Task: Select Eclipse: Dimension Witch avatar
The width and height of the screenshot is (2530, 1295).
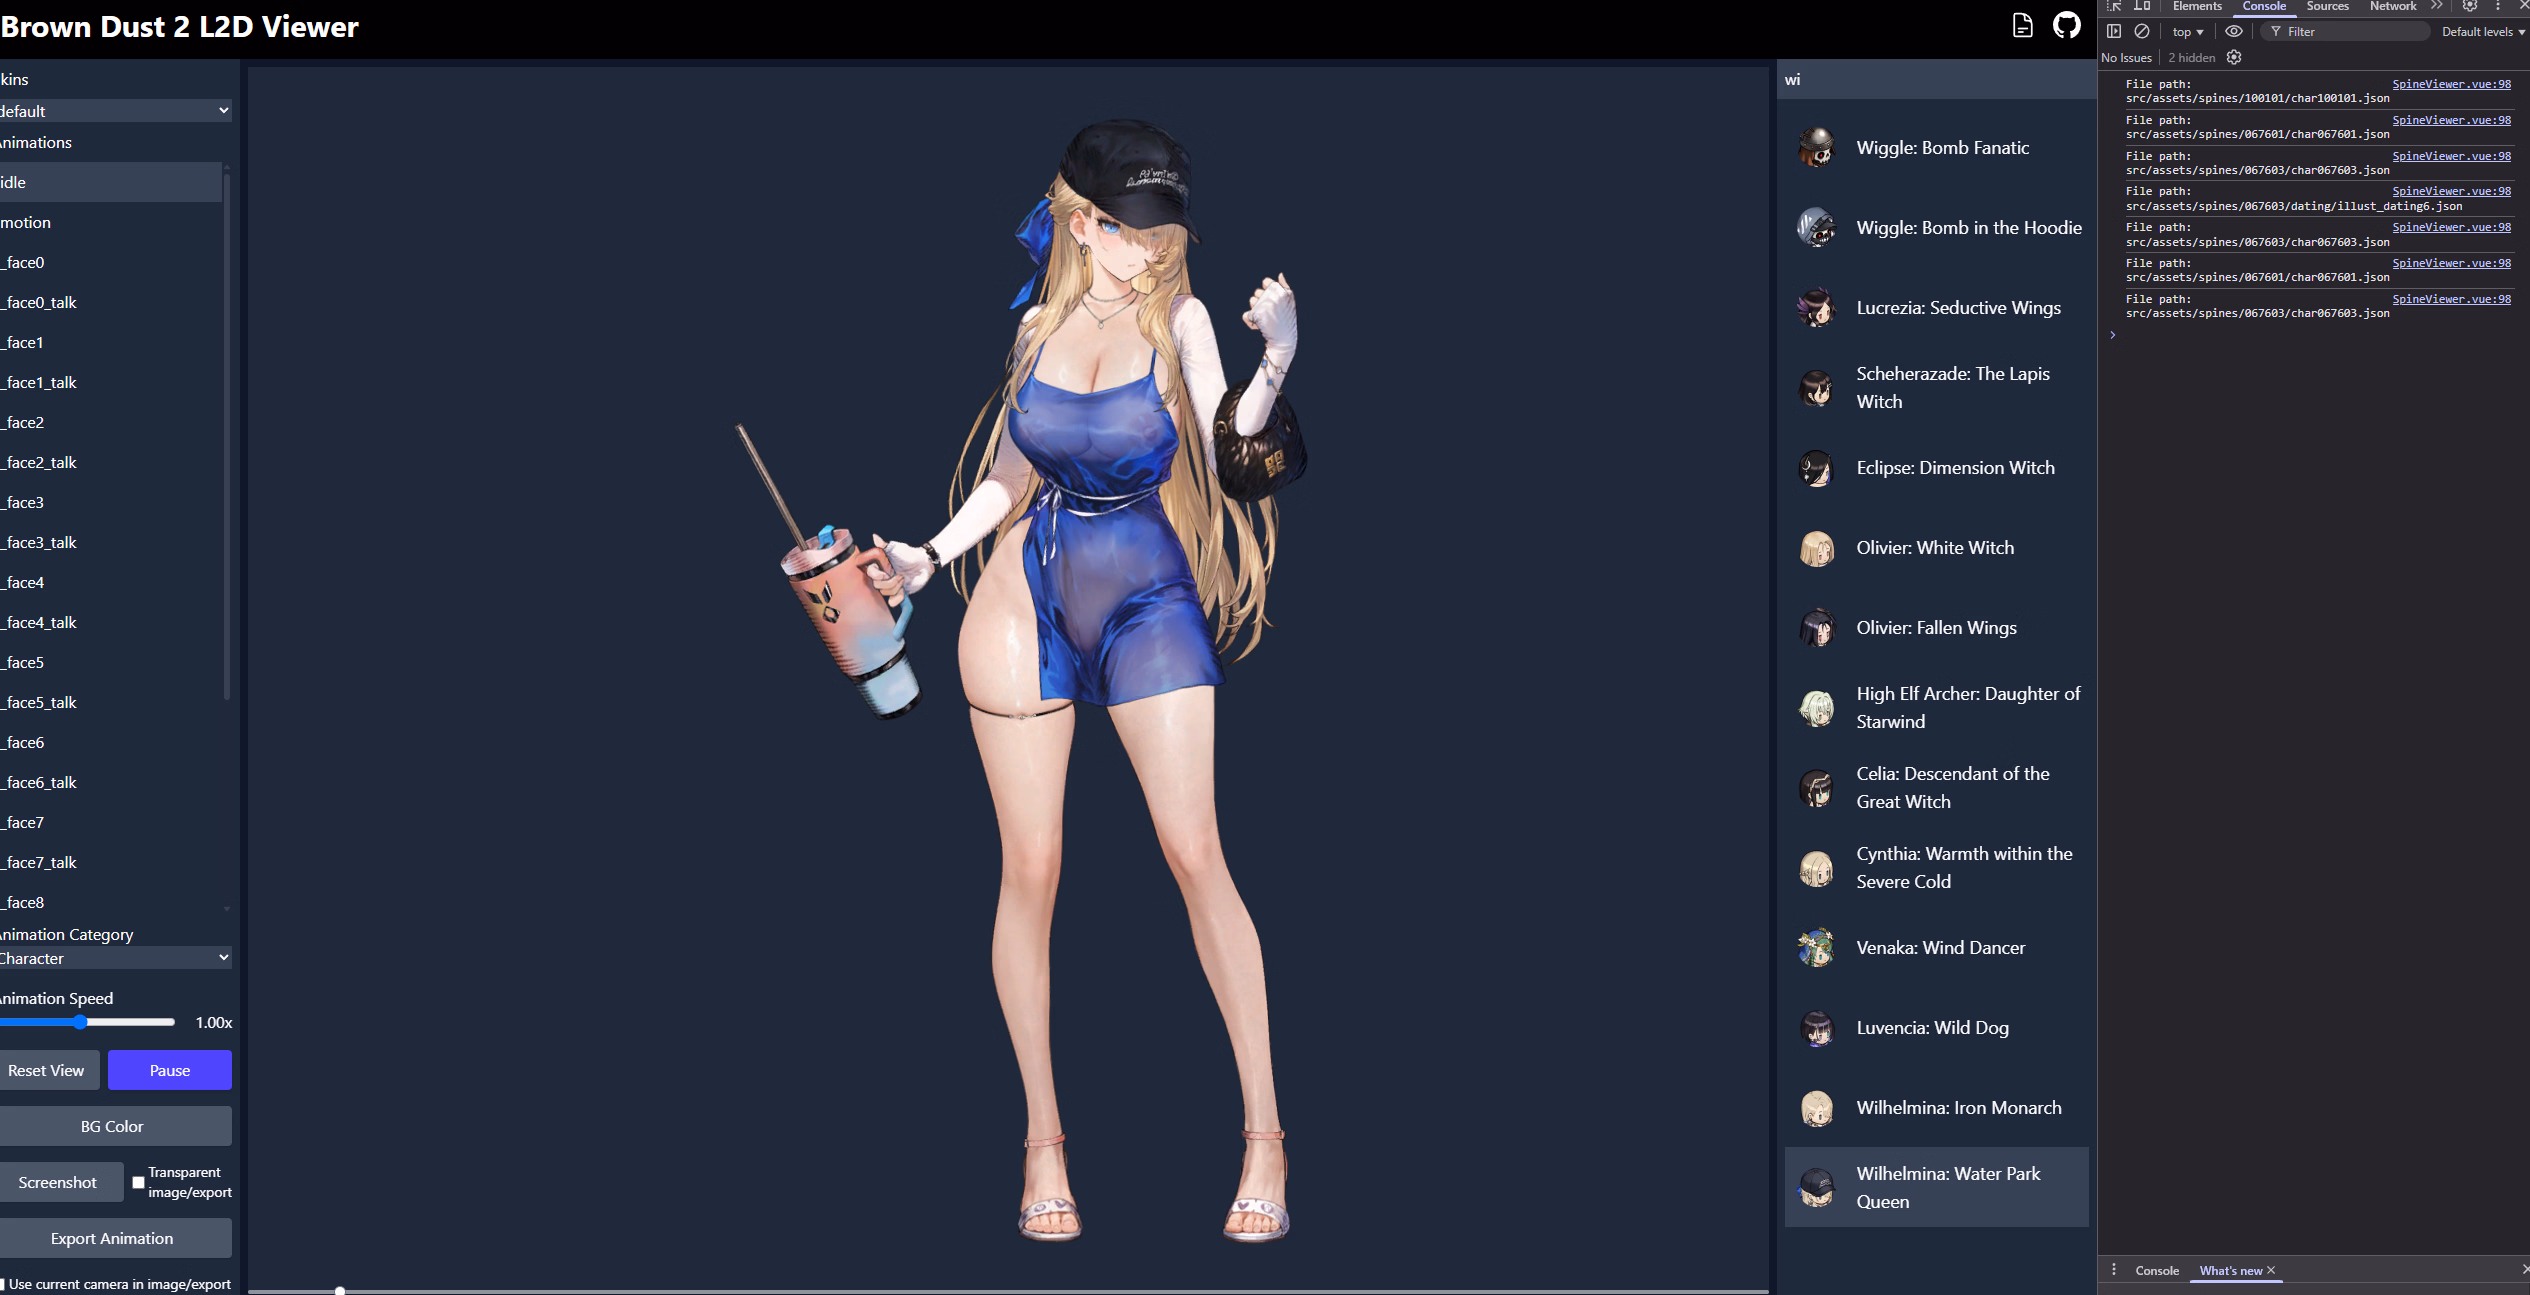Action: (1817, 467)
